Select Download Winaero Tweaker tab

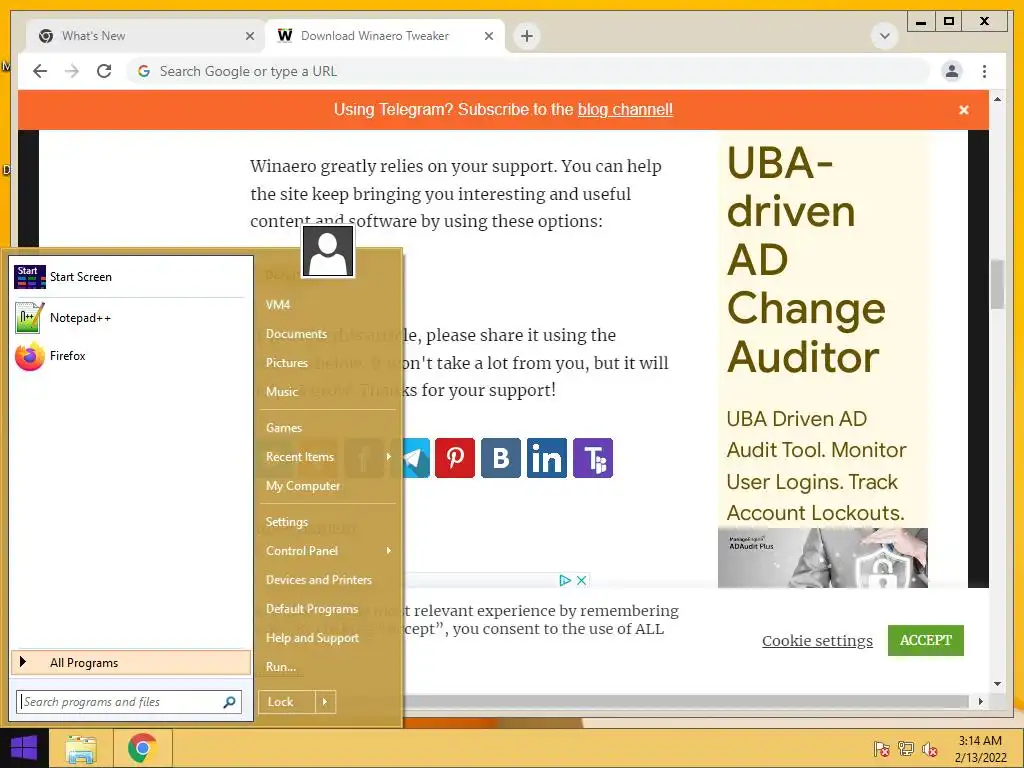pos(385,36)
